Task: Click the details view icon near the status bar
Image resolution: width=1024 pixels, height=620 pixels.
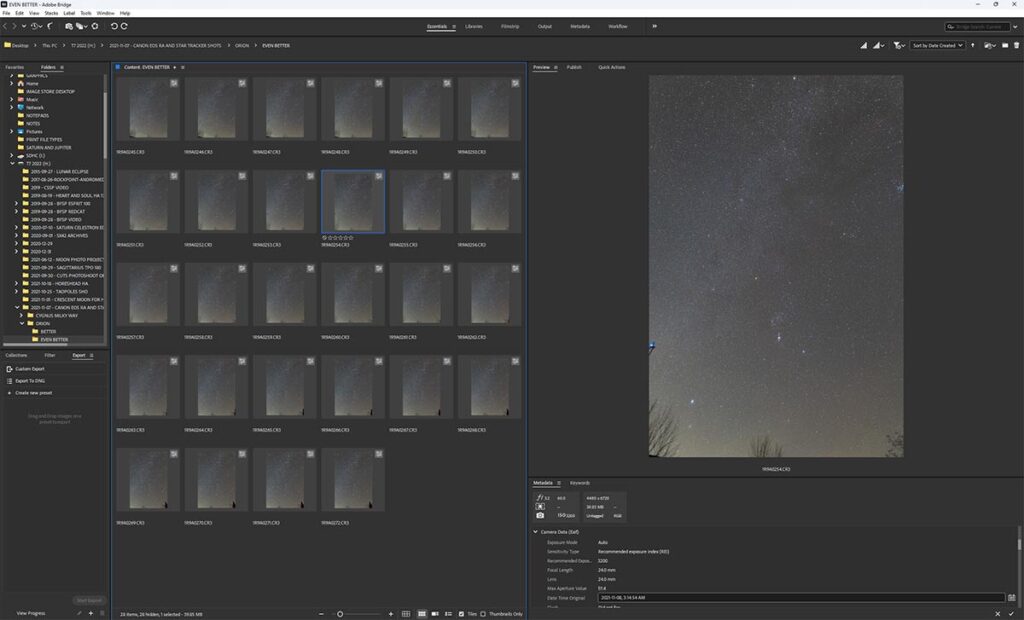Action: pyautogui.click(x=447, y=614)
